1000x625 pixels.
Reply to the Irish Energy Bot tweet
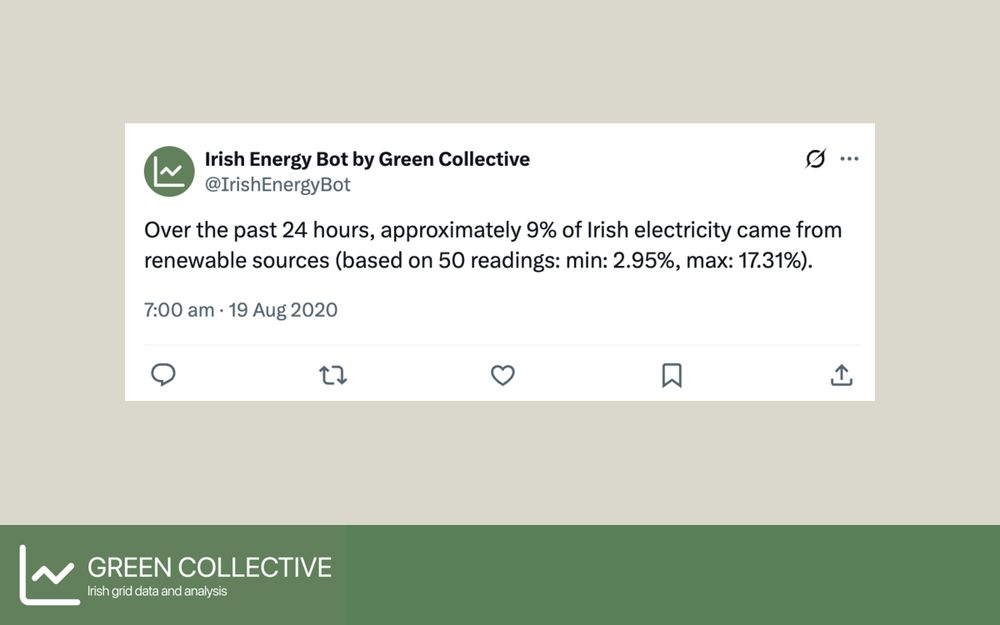point(163,374)
